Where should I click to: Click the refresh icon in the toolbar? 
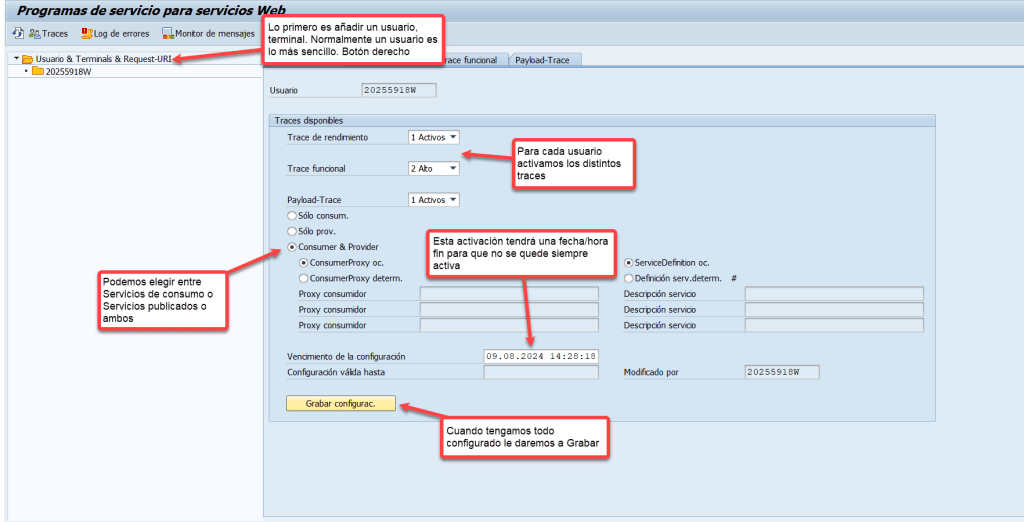tap(18, 34)
